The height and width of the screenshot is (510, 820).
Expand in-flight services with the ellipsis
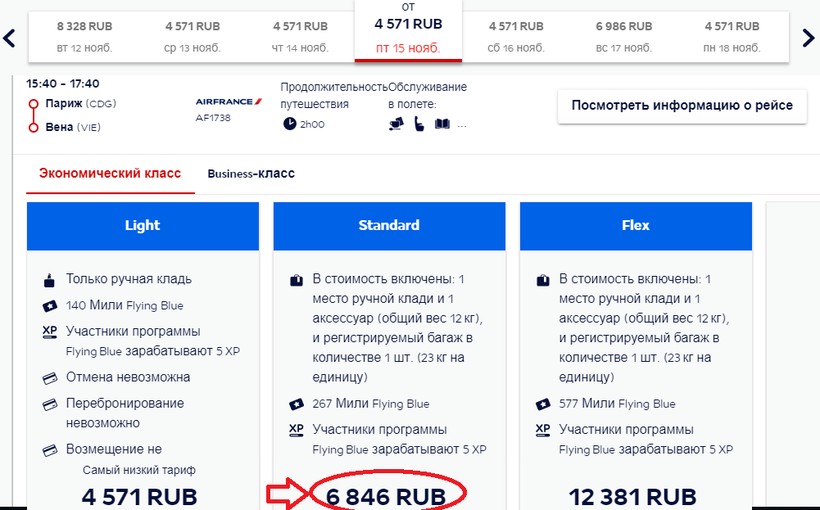pos(461,125)
